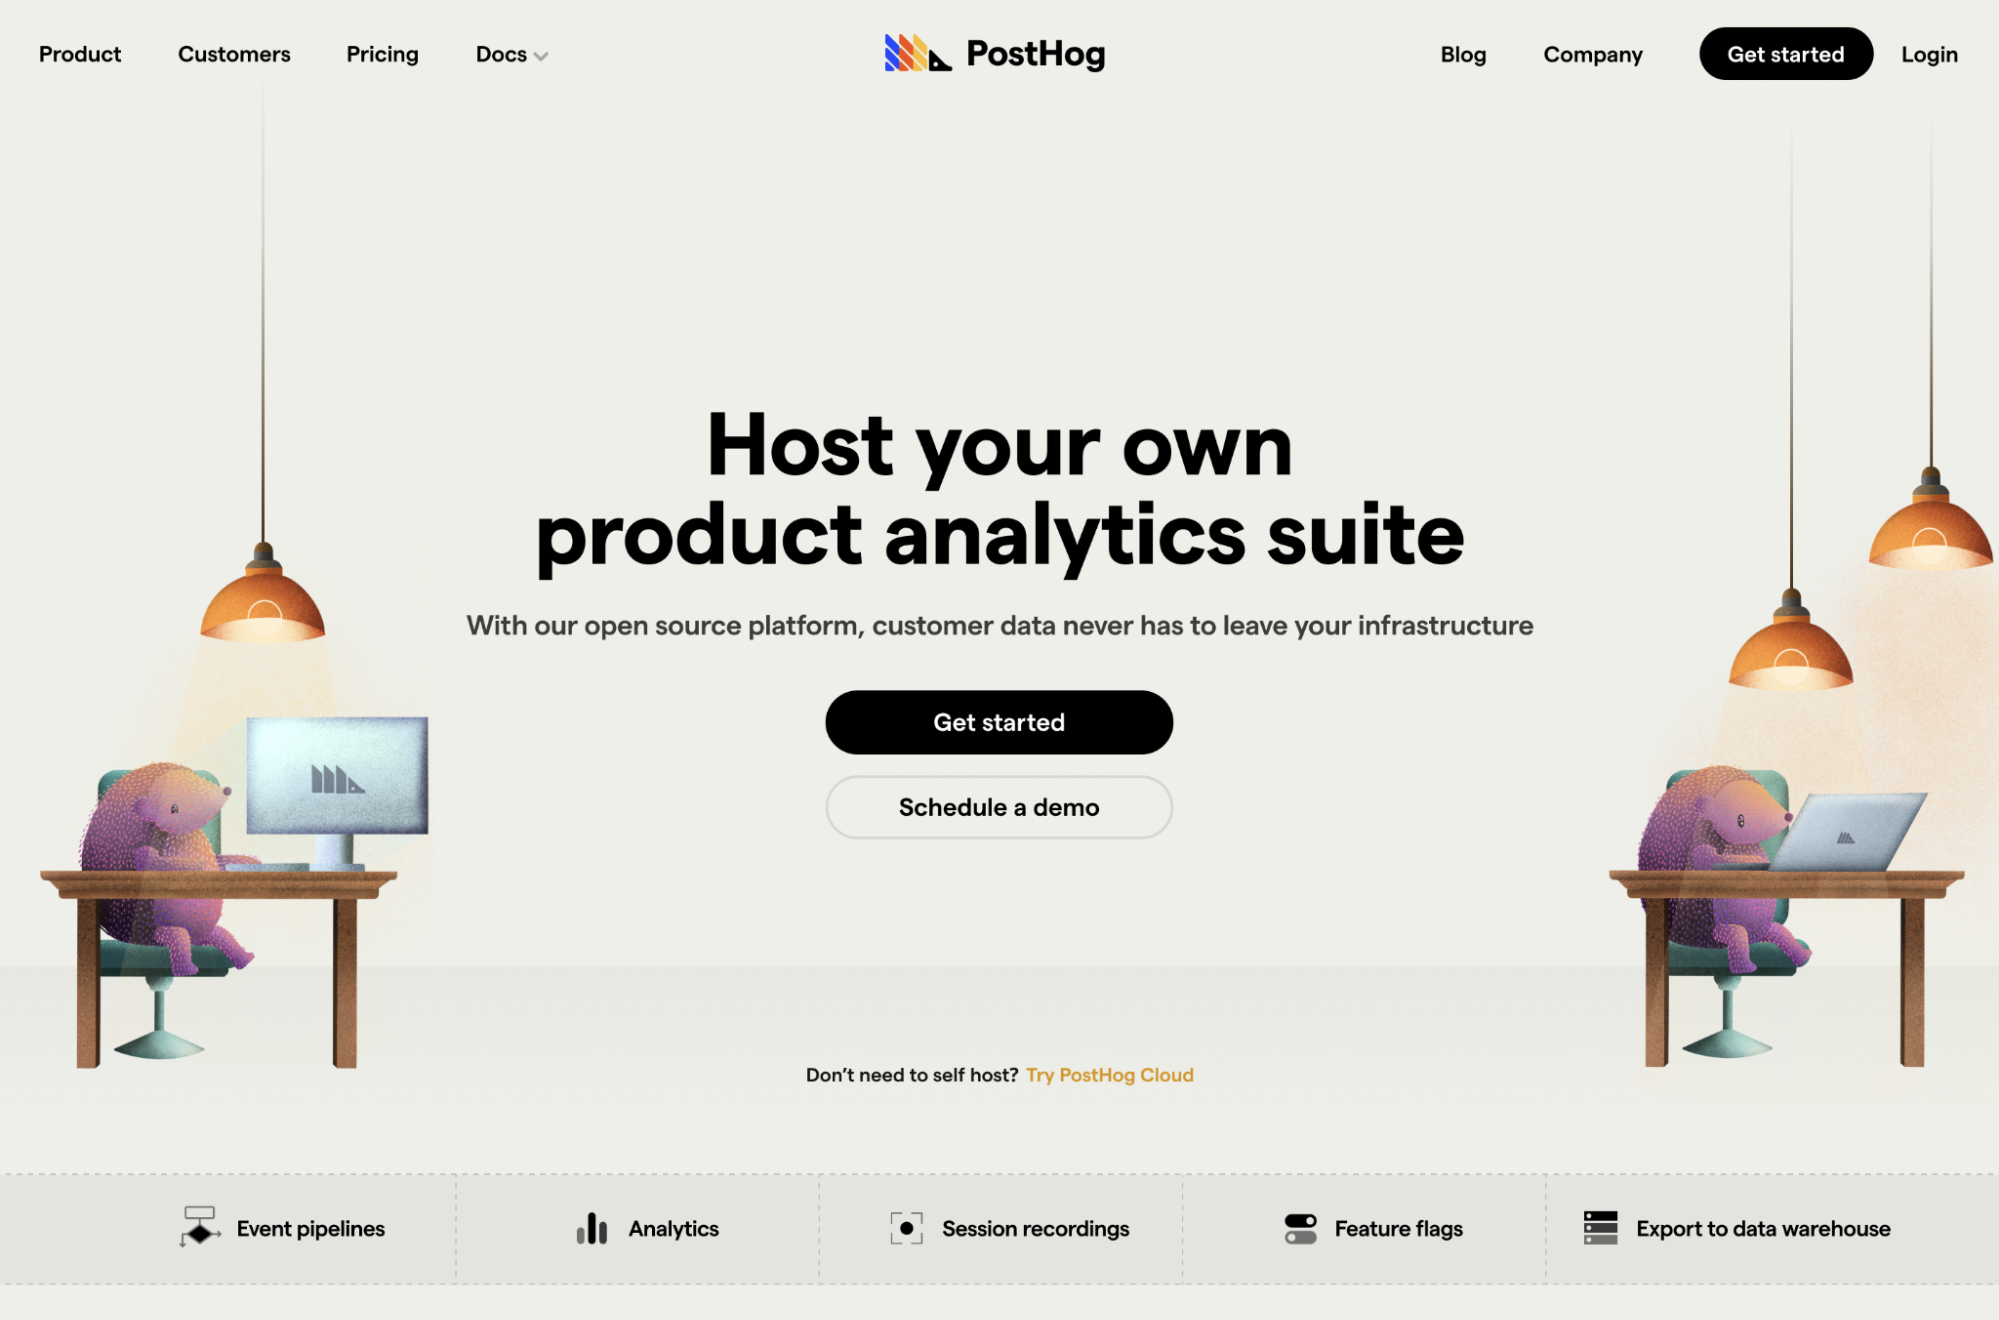Screen dimensions: 1999x1320
Task: Expand the Product navigation menu
Action: pos(80,53)
